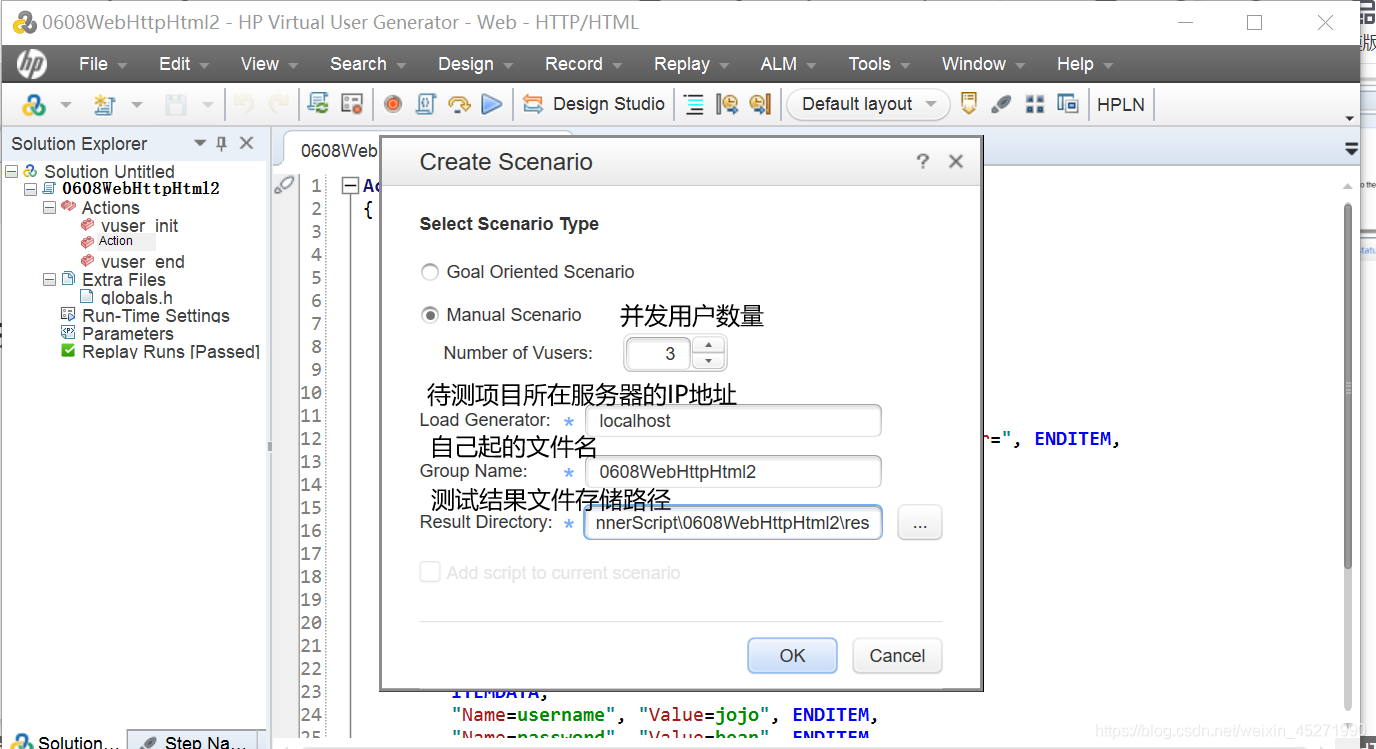The image size is (1376, 749).
Task: Click the Design Studio icon
Action: pyautogui.click(x=533, y=104)
